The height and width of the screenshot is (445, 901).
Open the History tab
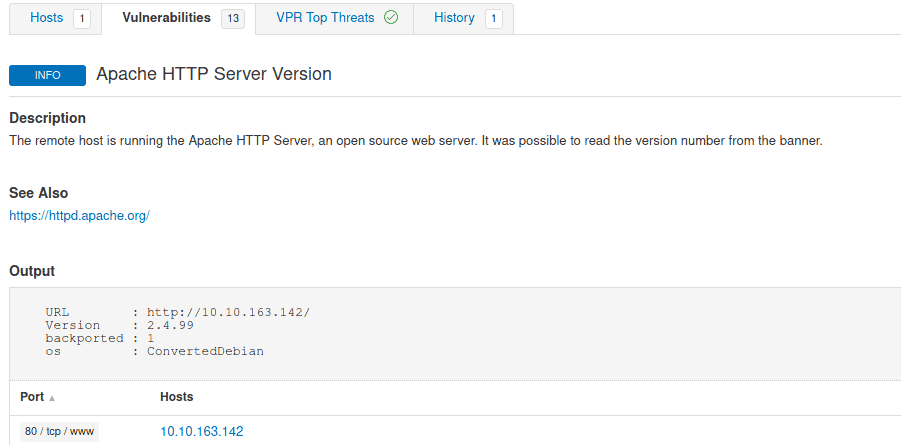(463, 18)
